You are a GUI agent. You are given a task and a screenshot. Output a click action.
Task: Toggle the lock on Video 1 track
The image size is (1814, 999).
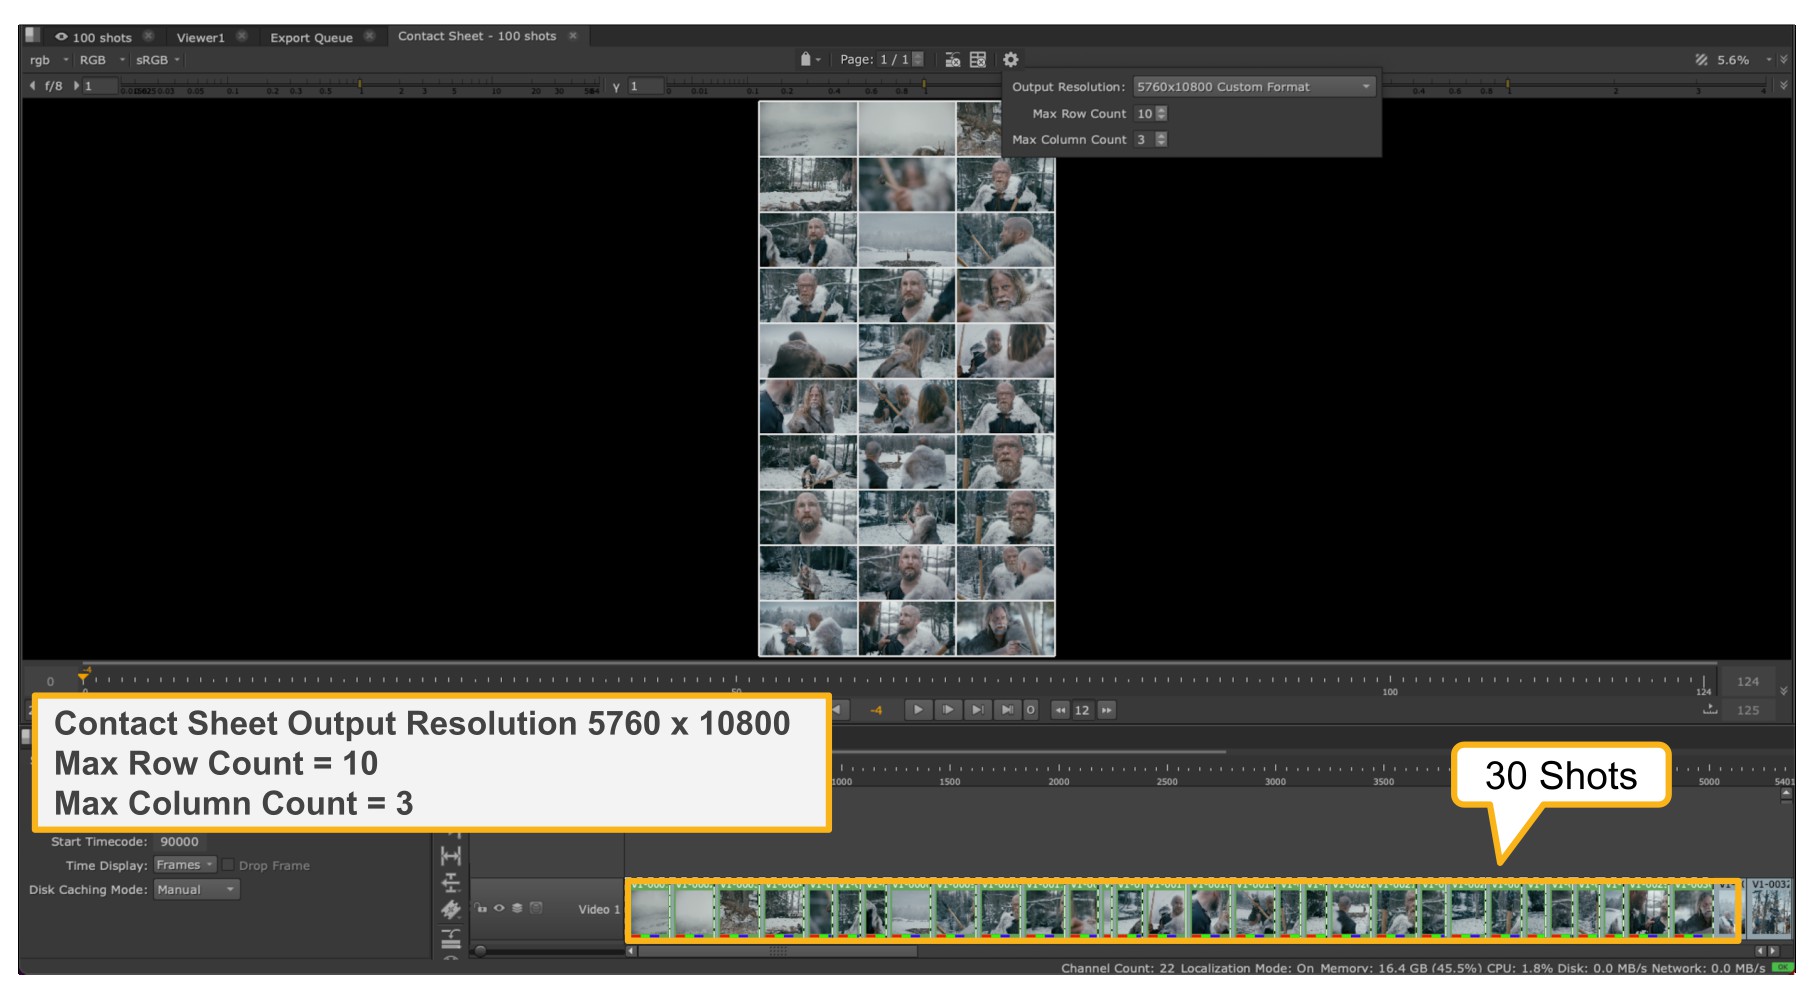481,908
